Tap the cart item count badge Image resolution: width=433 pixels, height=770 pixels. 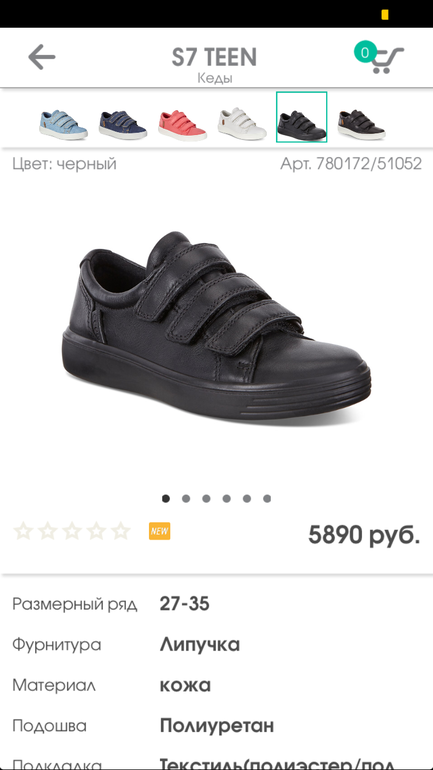365,52
